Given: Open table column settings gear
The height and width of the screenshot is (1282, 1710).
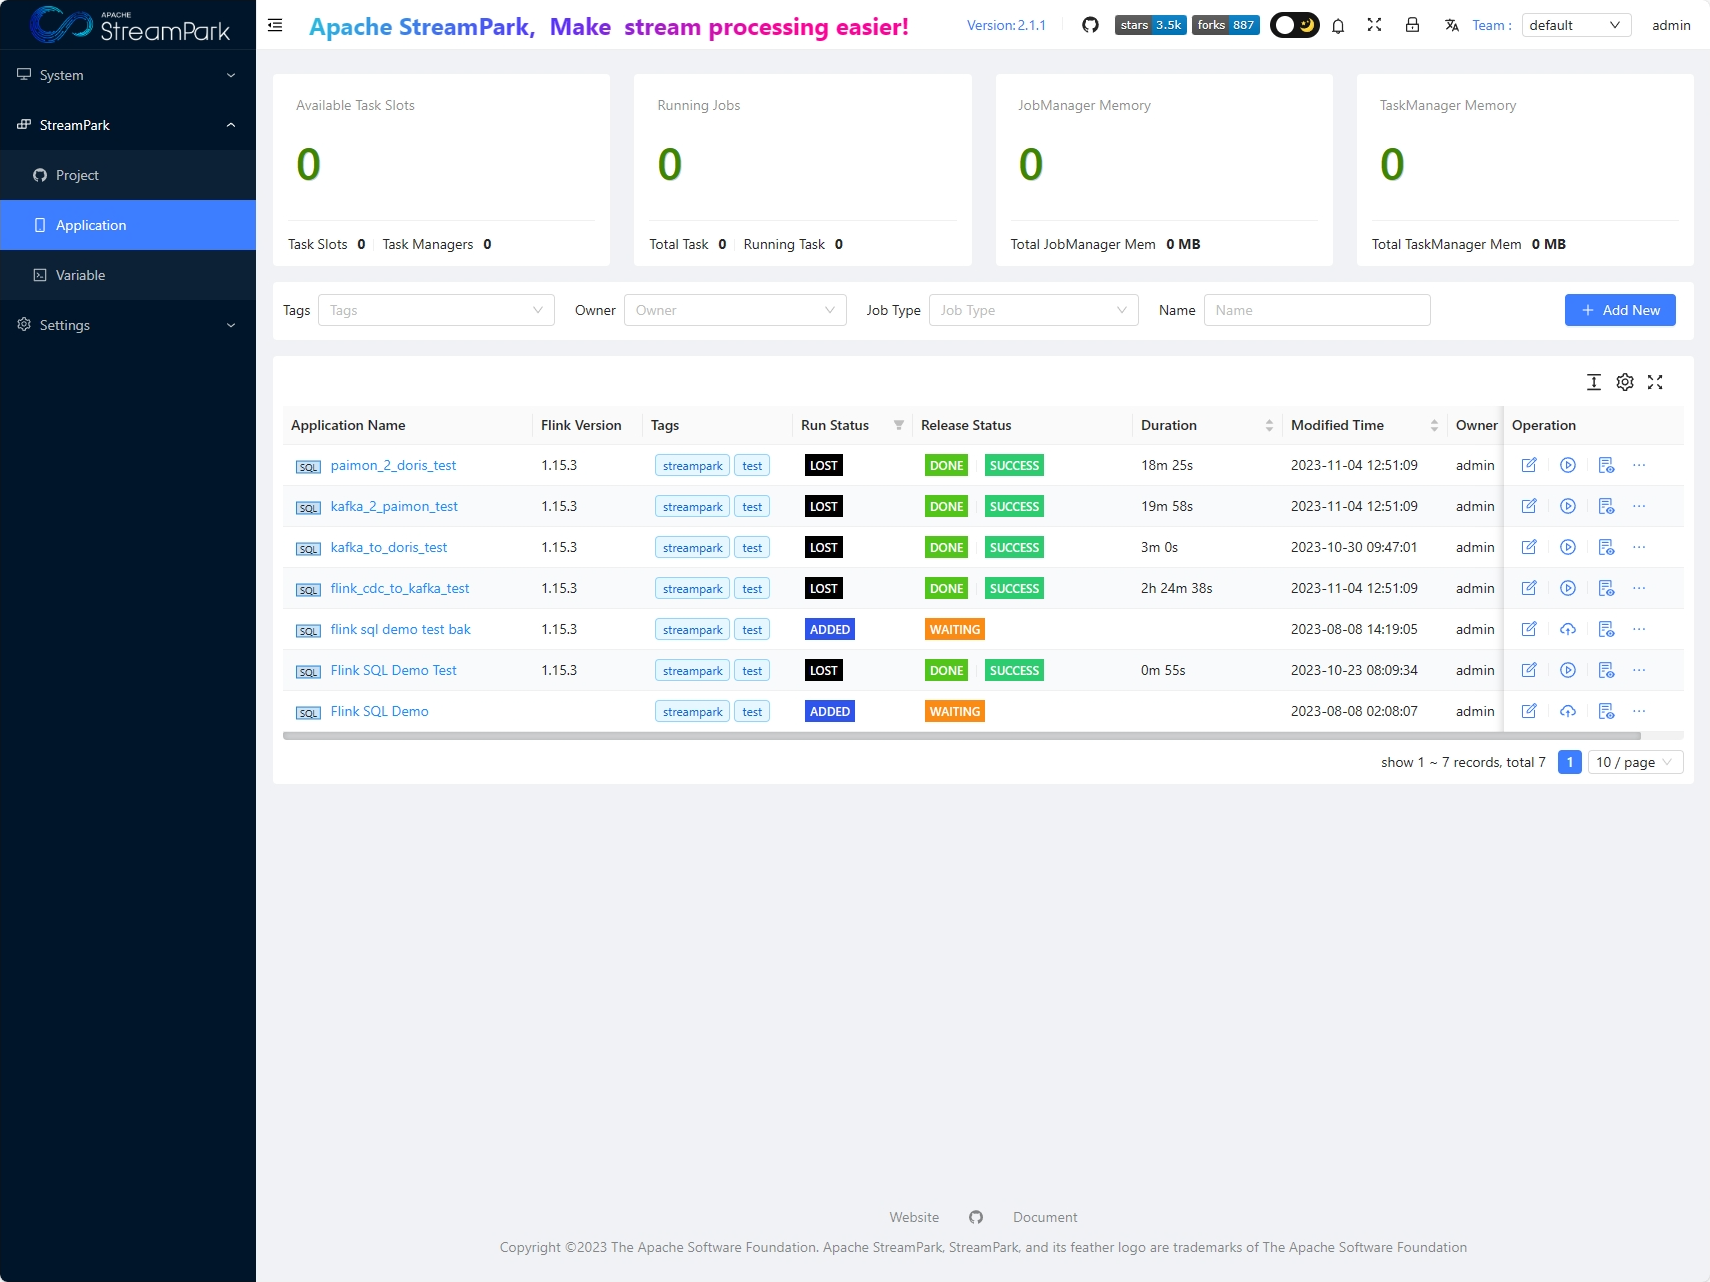Looking at the screenshot, I should (x=1625, y=382).
